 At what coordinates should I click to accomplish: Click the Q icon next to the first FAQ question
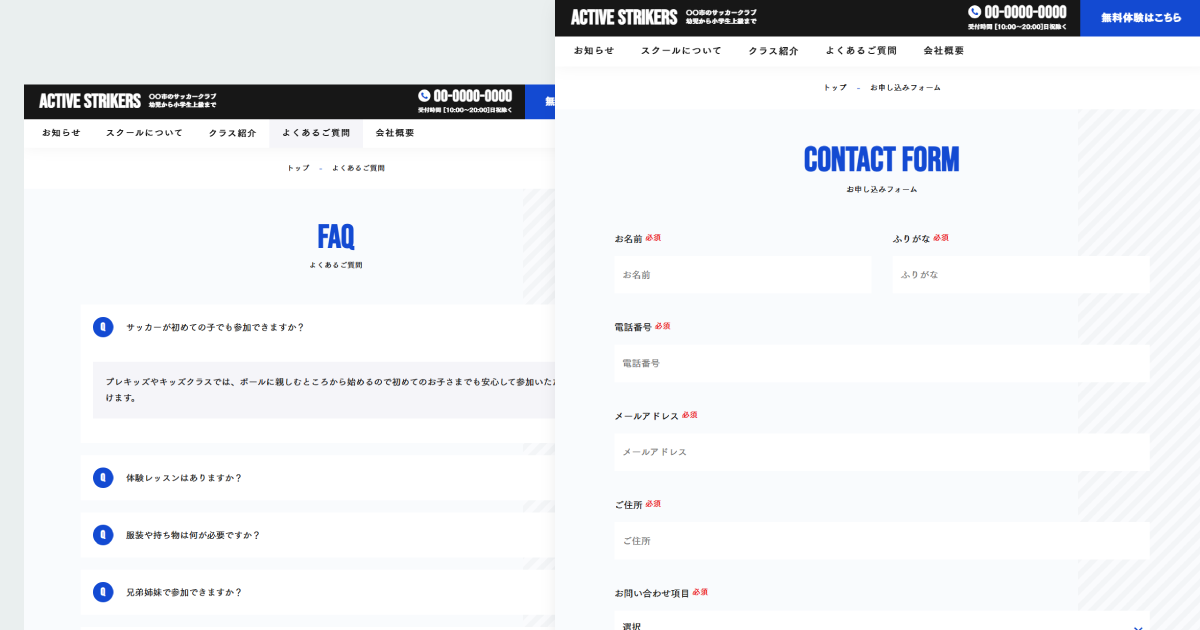[x=103, y=327]
